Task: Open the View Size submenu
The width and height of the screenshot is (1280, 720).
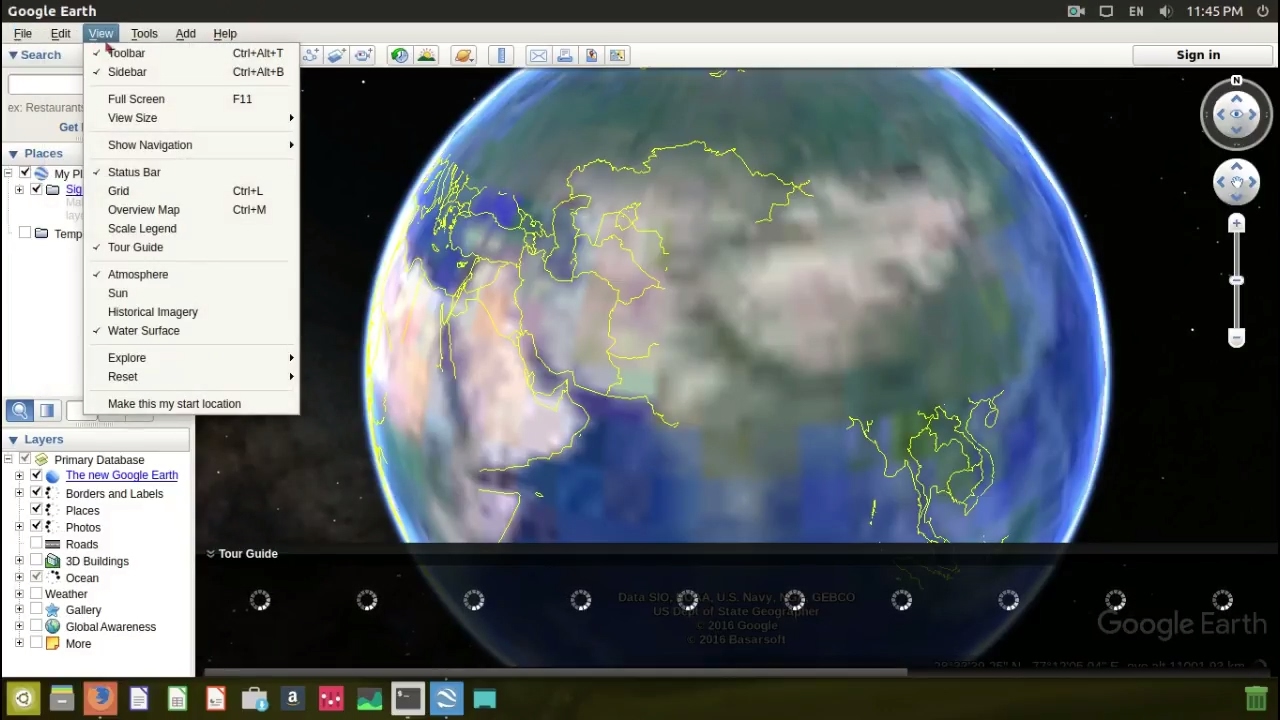Action: click(192, 118)
